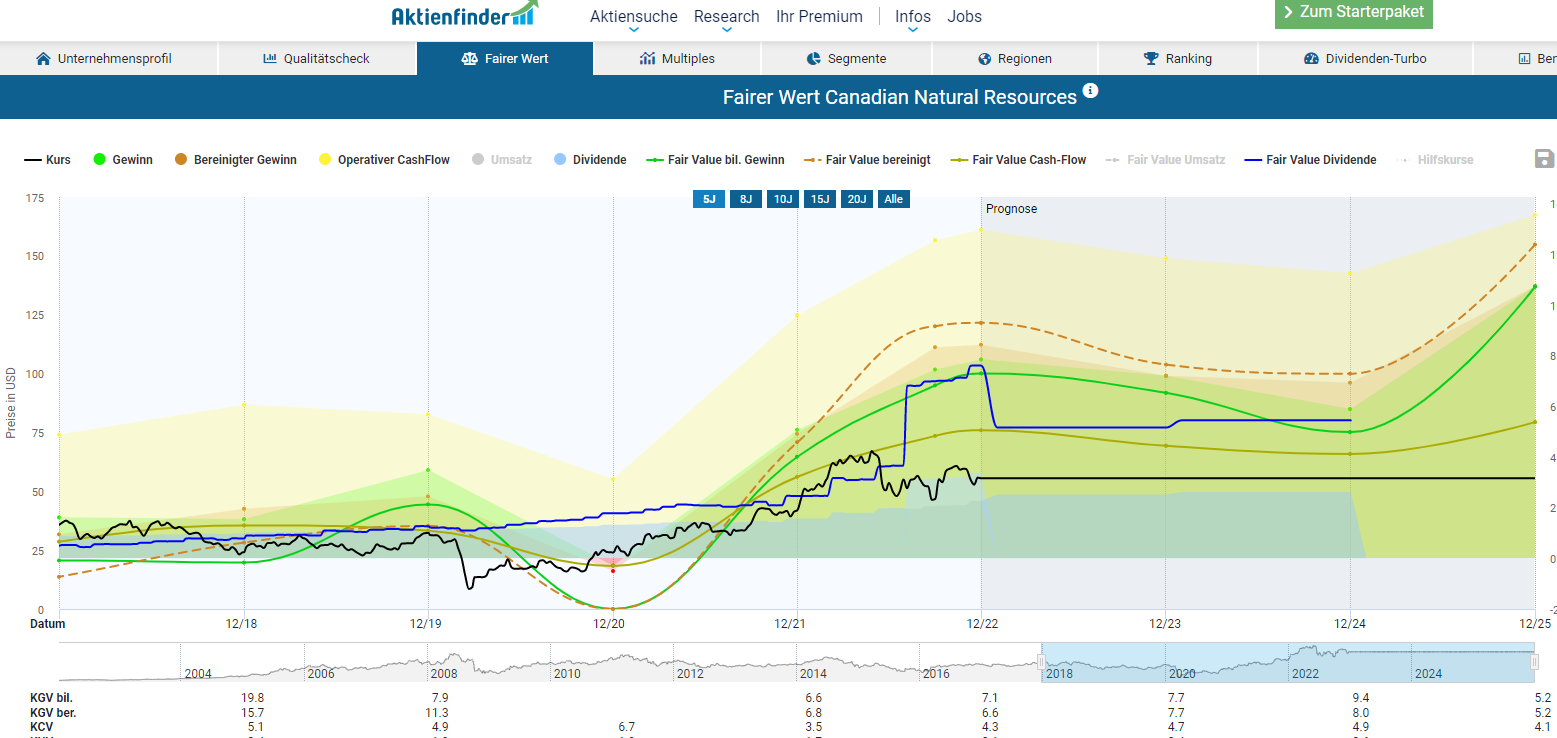Click the right handle of the range navigator
The width and height of the screenshot is (1557, 738).
tap(1535, 662)
